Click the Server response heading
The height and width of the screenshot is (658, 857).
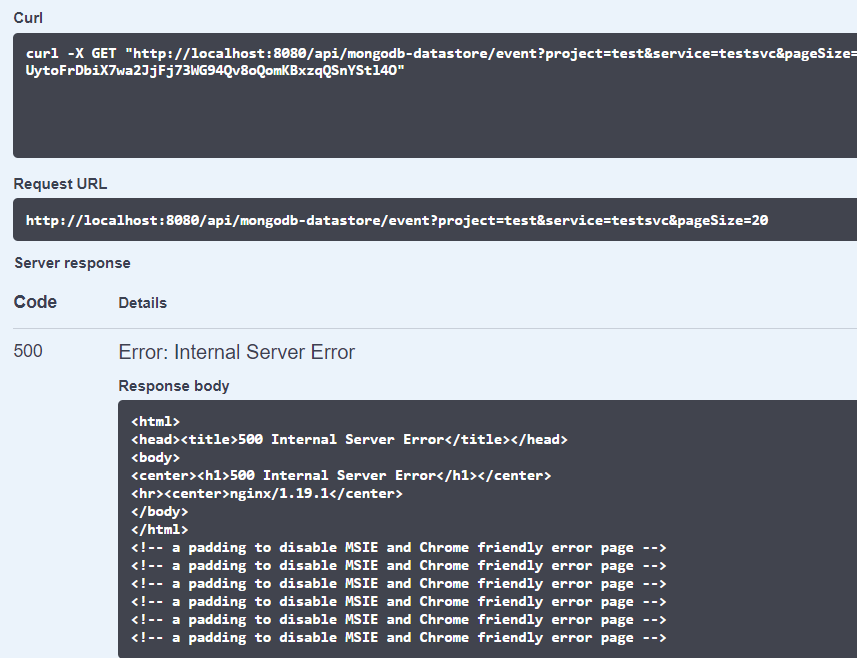(x=71, y=262)
